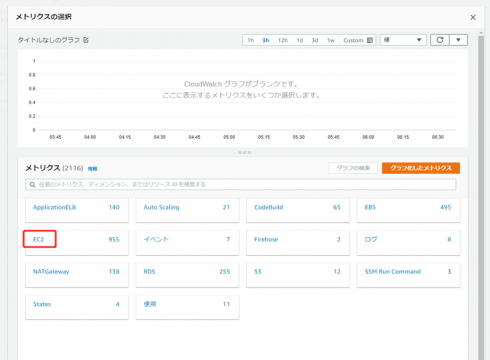Open the Custom time range calendar icon
490x360 pixels.
pos(370,40)
